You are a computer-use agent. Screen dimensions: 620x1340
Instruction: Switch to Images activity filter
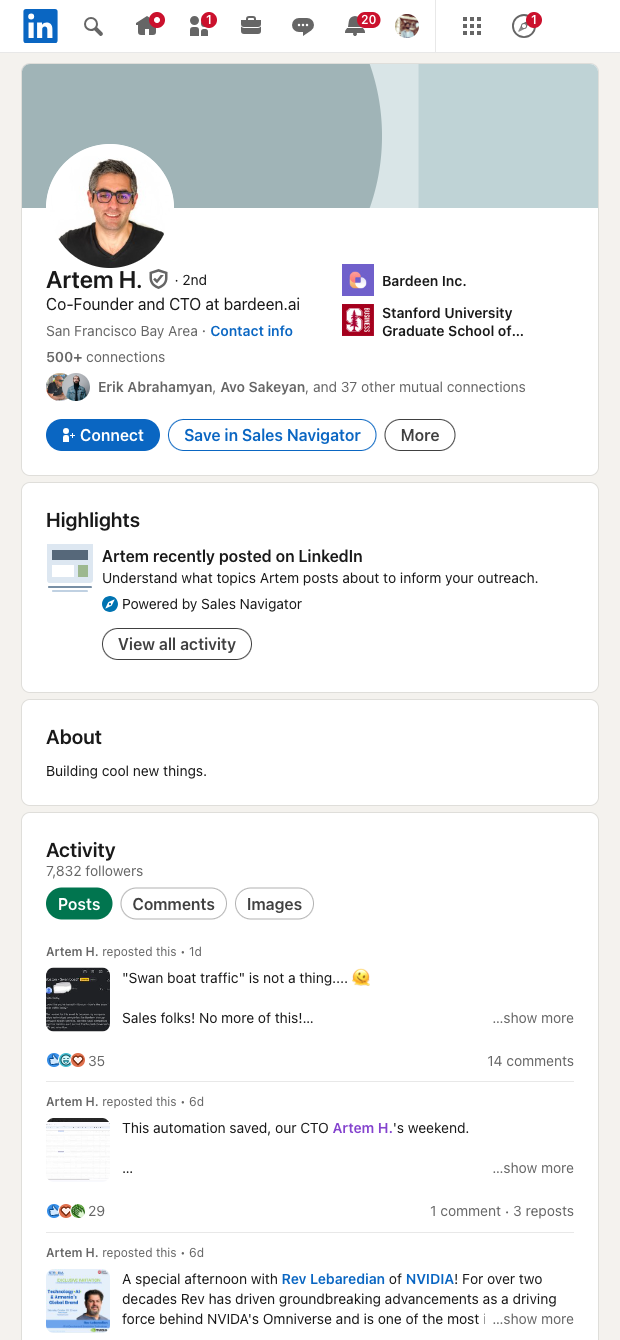point(274,904)
